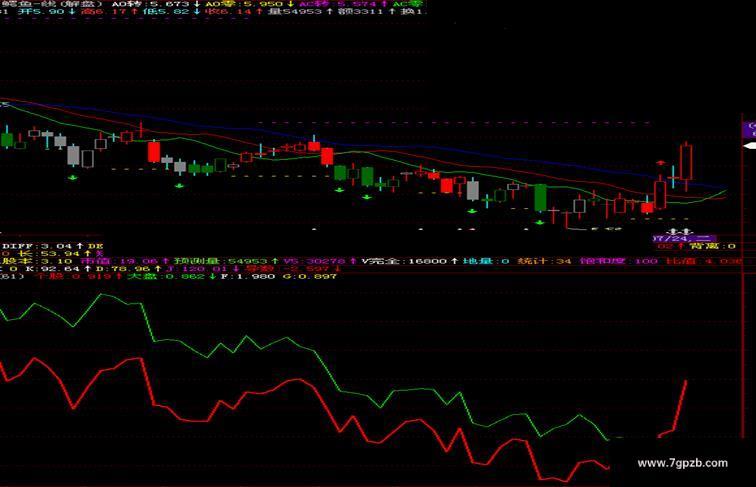Click the 背离 0 value
The height and width of the screenshot is (487, 756).
[x=712, y=246]
